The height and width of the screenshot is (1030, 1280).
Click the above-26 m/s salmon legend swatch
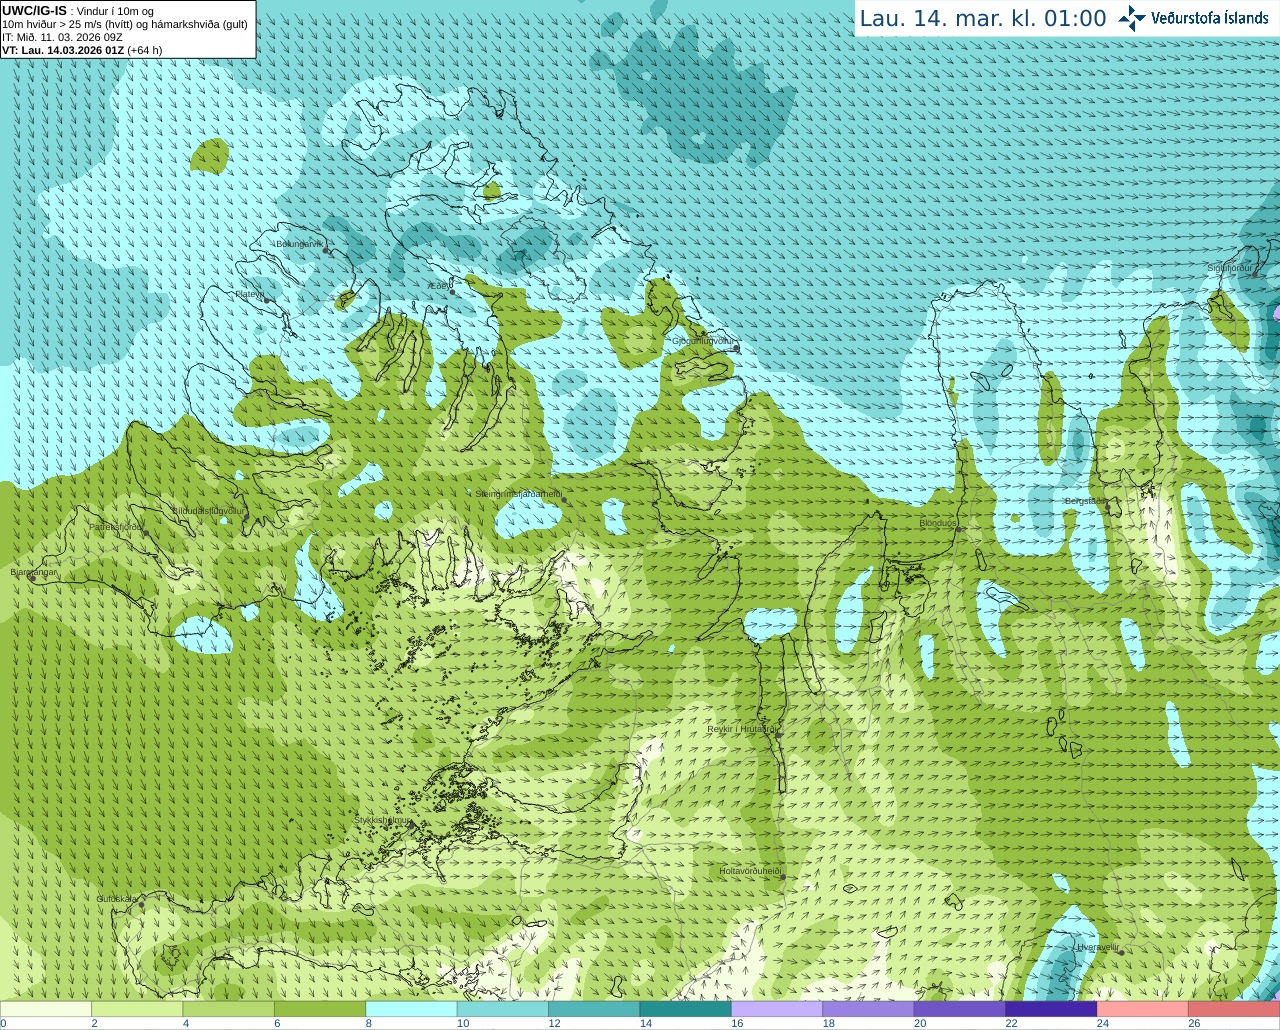pos(1234,1009)
